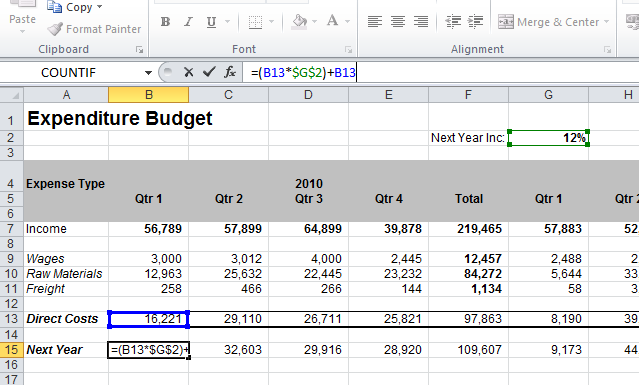Click the Borders icon
Screen dimensions: 639x385
pyautogui.click(x=256, y=22)
